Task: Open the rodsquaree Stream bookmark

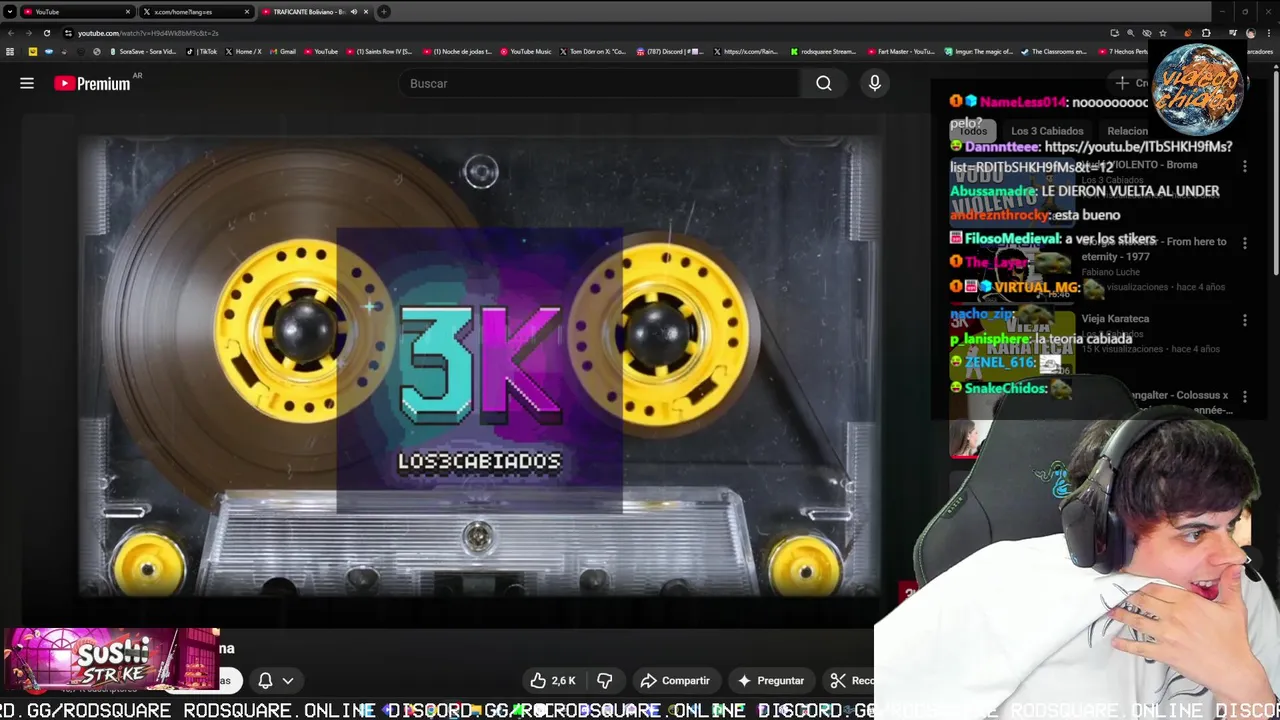Action: tap(823, 51)
